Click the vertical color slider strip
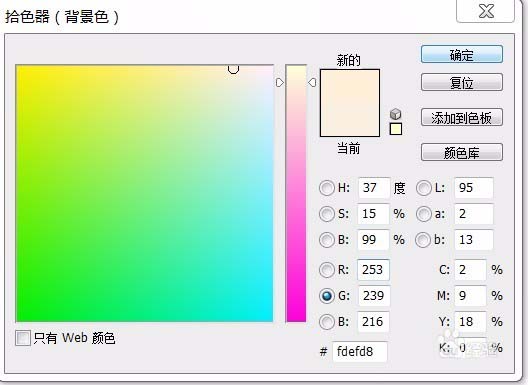 pos(296,193)
